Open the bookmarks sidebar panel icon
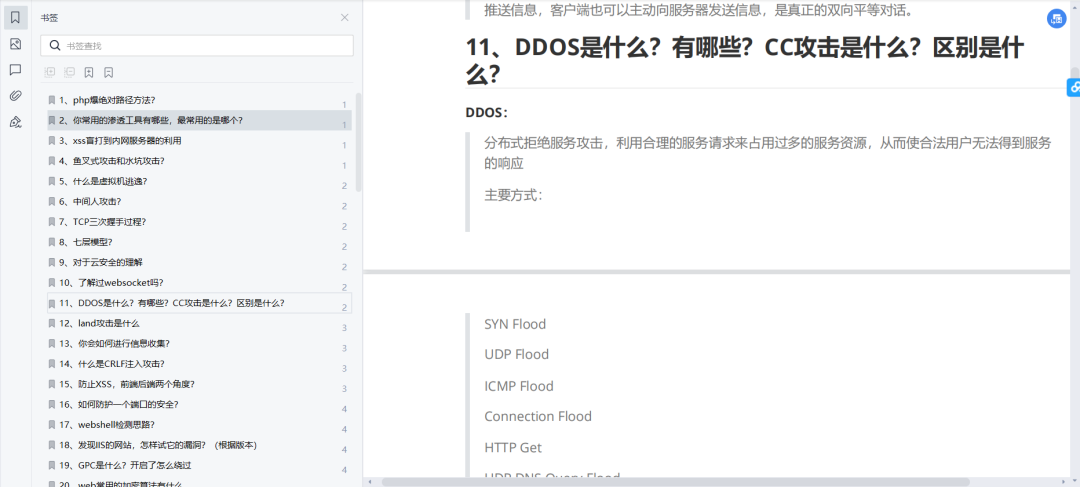Viewport: 1080px width, 487px height. point(15,17)
